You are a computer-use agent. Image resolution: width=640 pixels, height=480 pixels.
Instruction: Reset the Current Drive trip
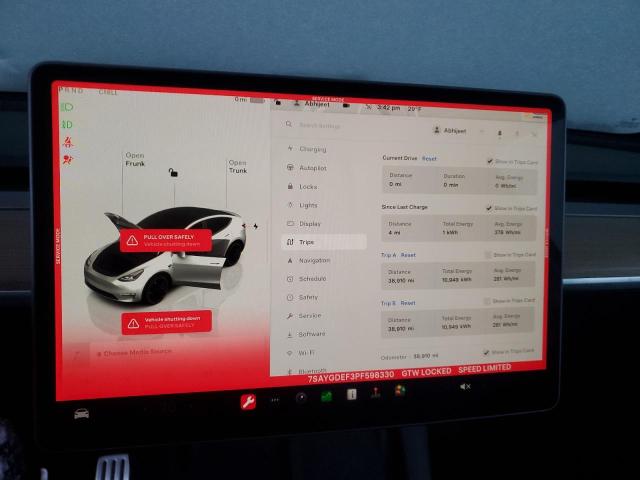(429, 159)
